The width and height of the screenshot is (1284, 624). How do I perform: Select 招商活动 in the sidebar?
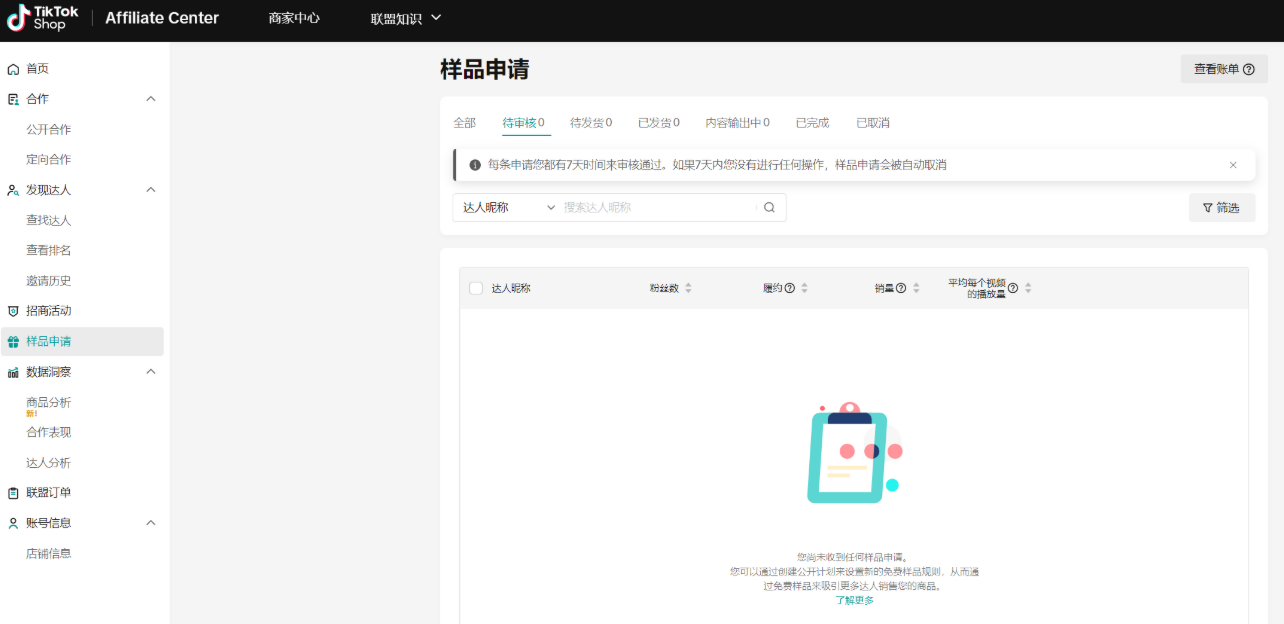point(48,310)
